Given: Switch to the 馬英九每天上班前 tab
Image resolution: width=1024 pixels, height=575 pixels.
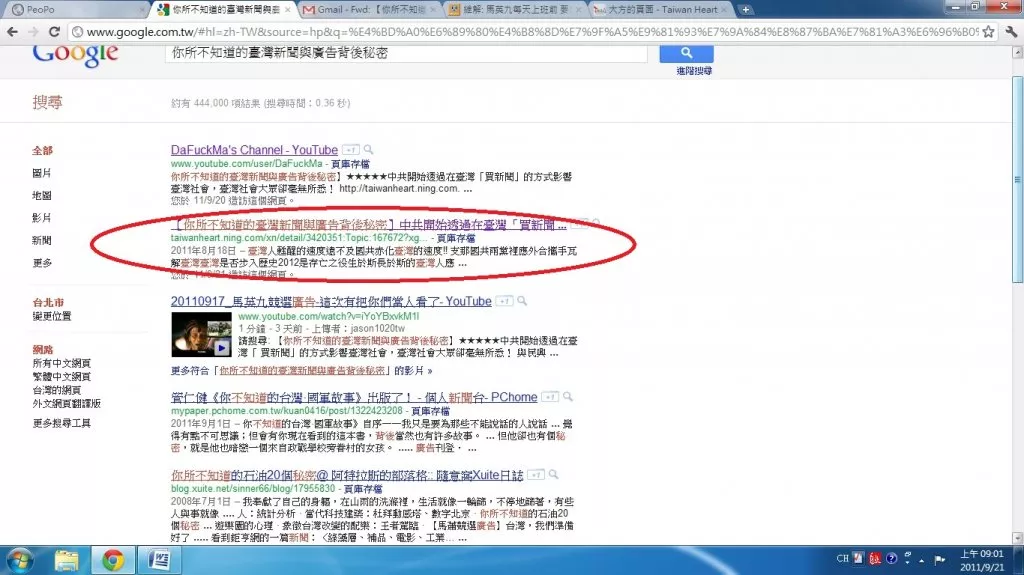Looking at the screenshot, I should pos(513,10).
